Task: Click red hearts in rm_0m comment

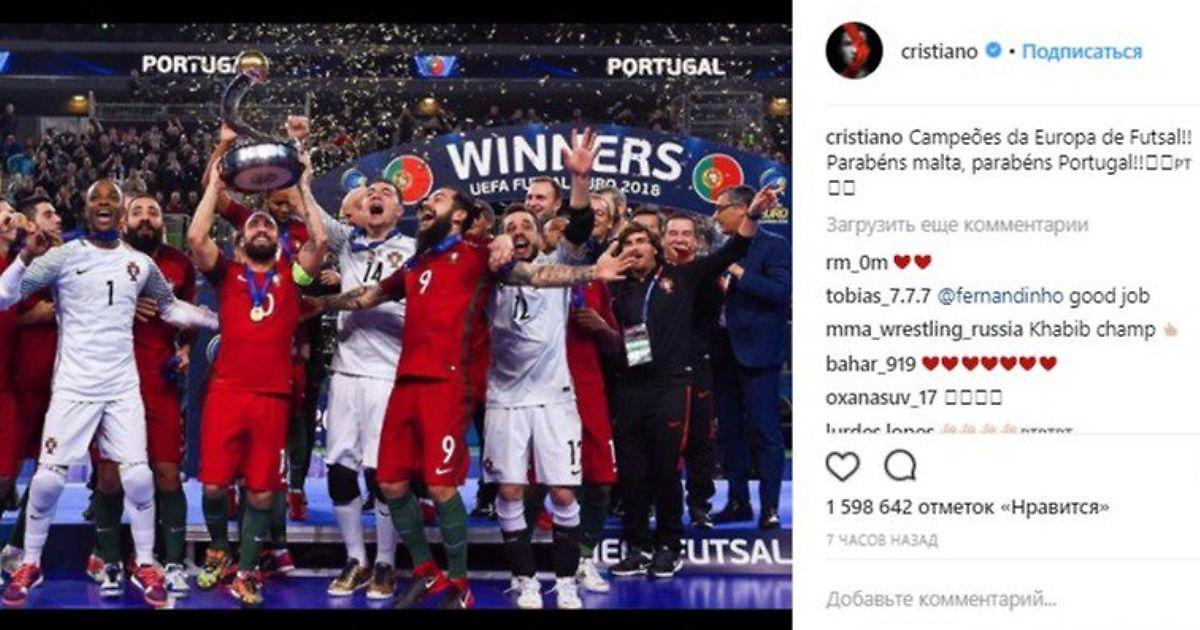Action: 912,262
